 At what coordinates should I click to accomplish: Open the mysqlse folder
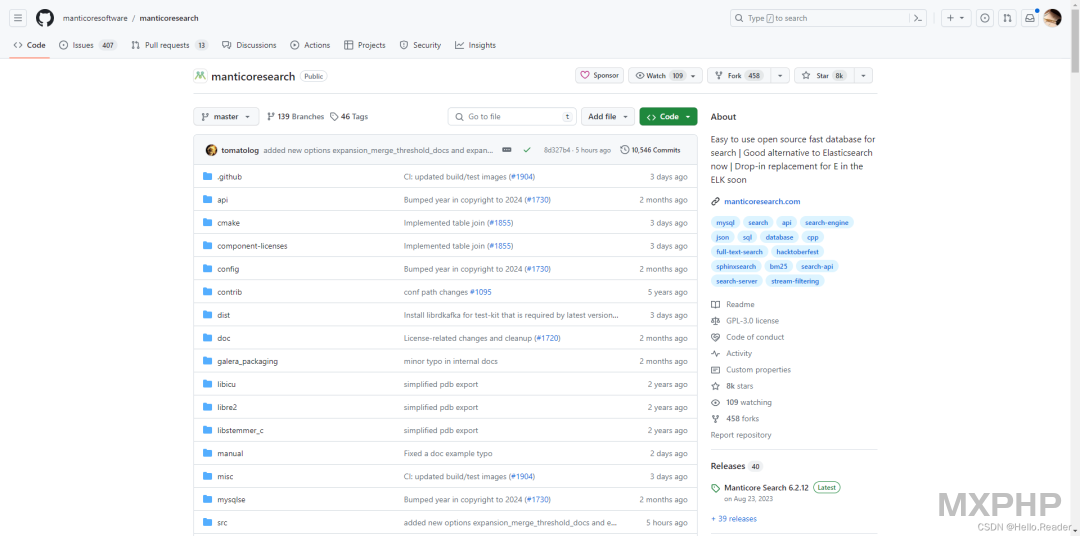(231, 499)
